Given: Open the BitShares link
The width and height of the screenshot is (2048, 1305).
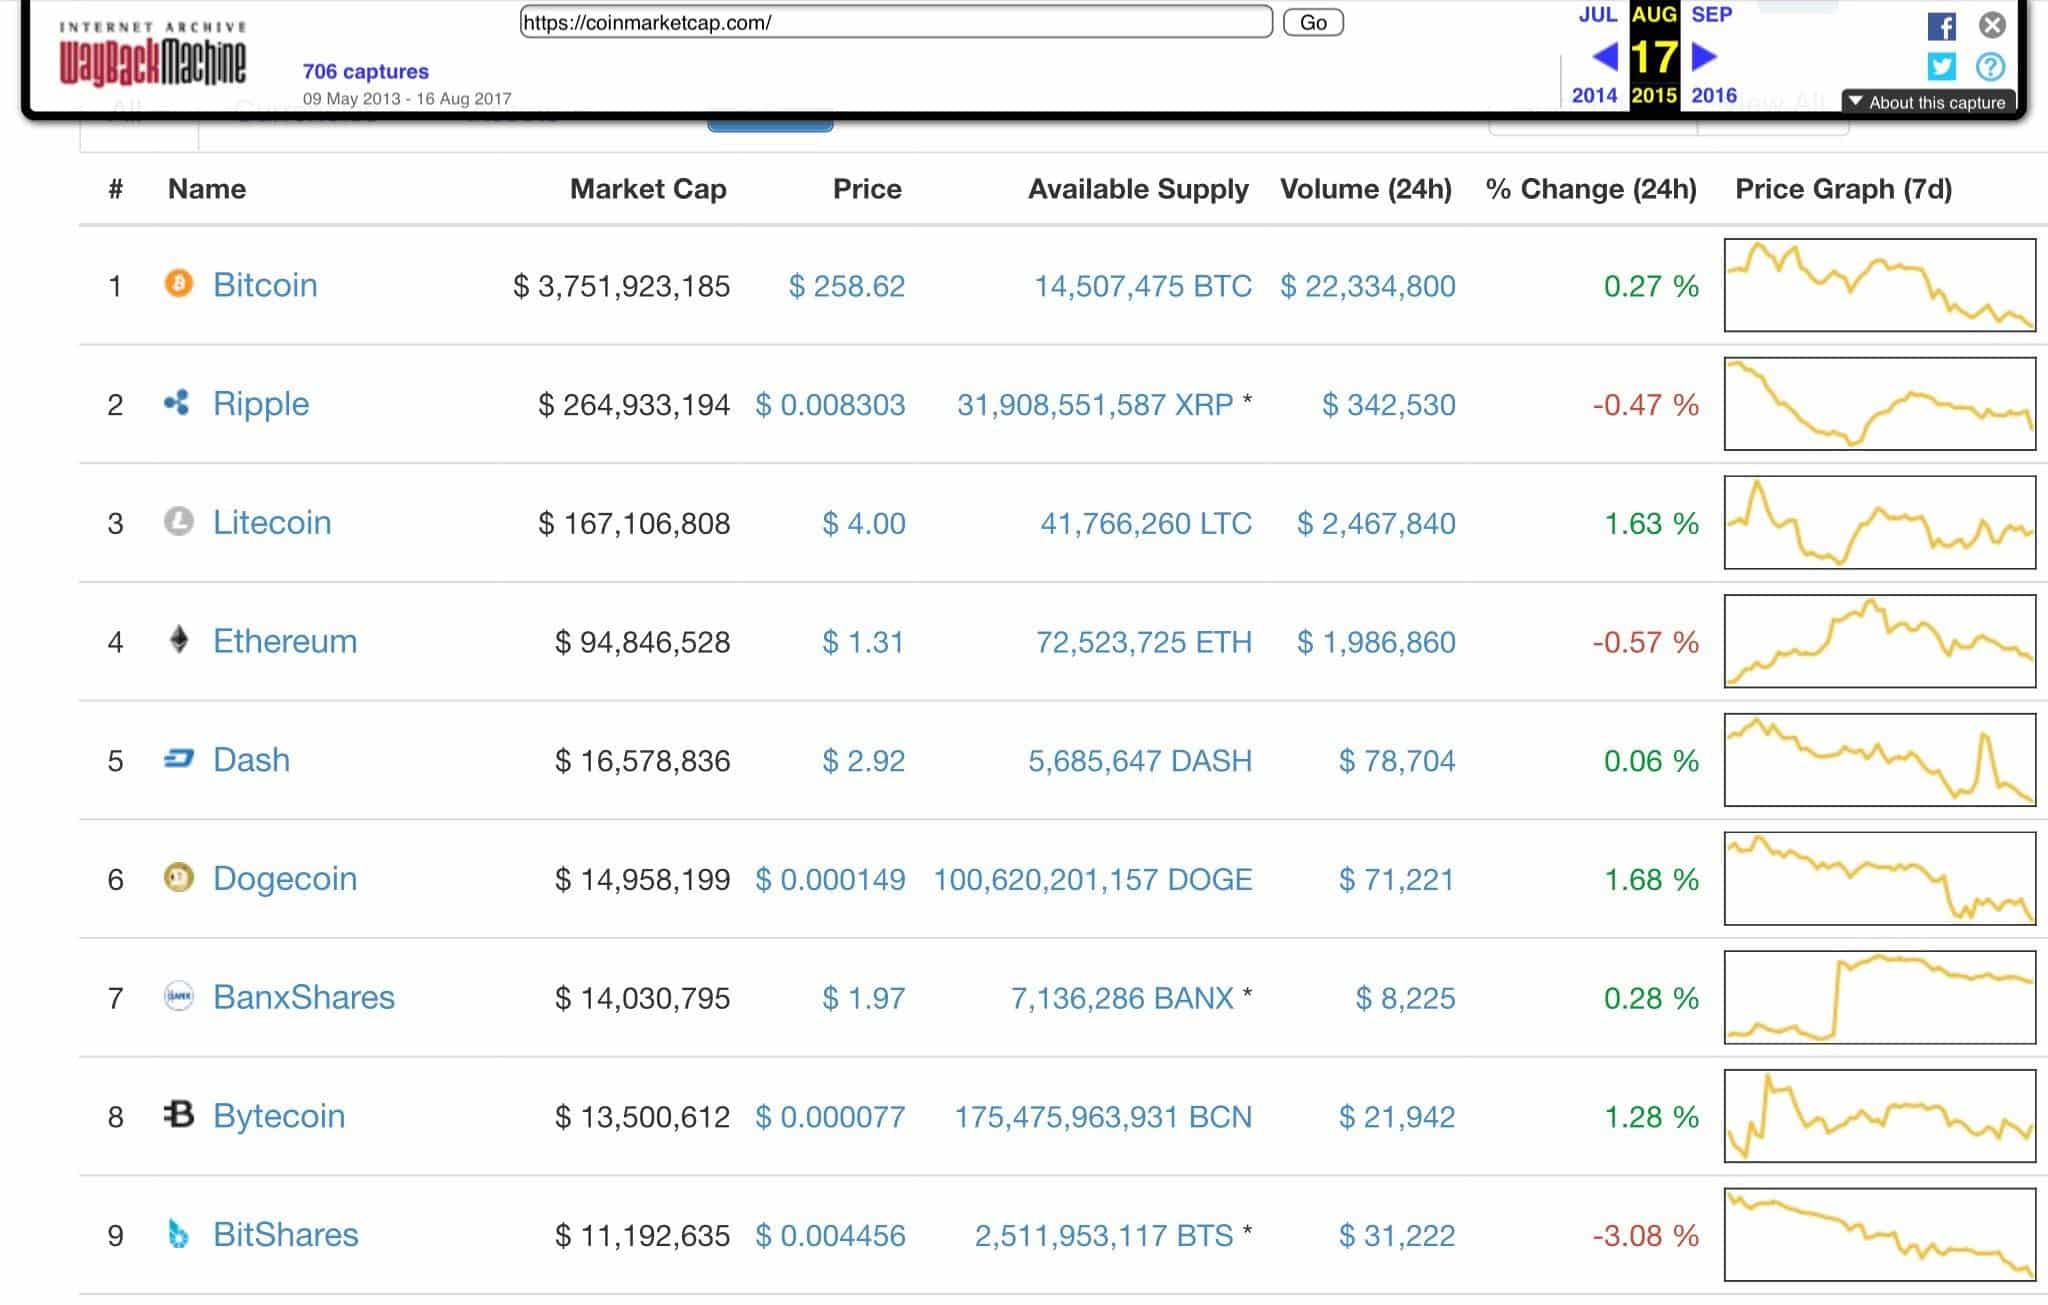Looking at the screenshot, I should tap(286, 1235).
